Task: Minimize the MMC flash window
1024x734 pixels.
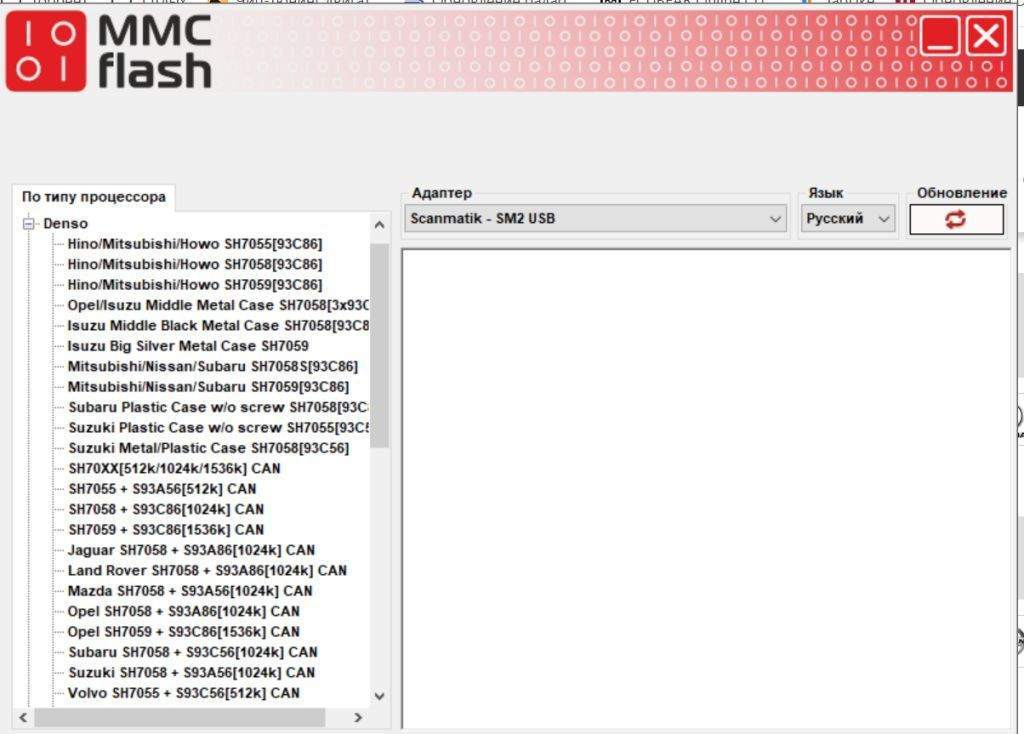Action: tap(940, 37)
